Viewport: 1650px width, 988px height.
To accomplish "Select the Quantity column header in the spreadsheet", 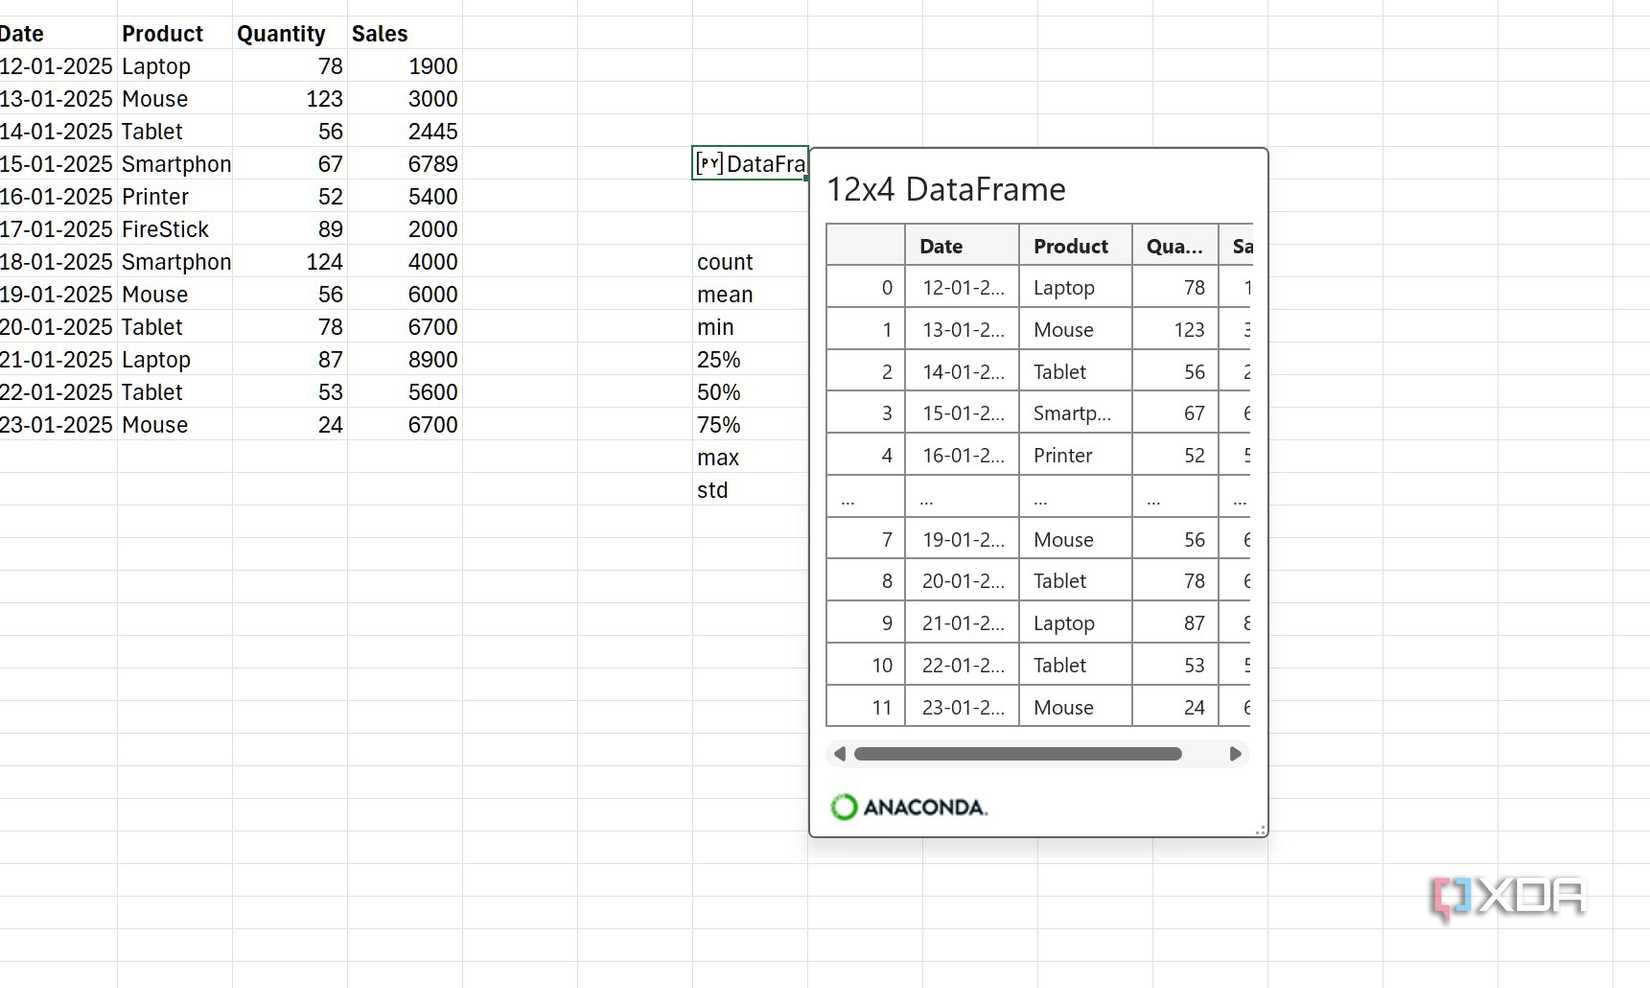I will coord(282,33).
